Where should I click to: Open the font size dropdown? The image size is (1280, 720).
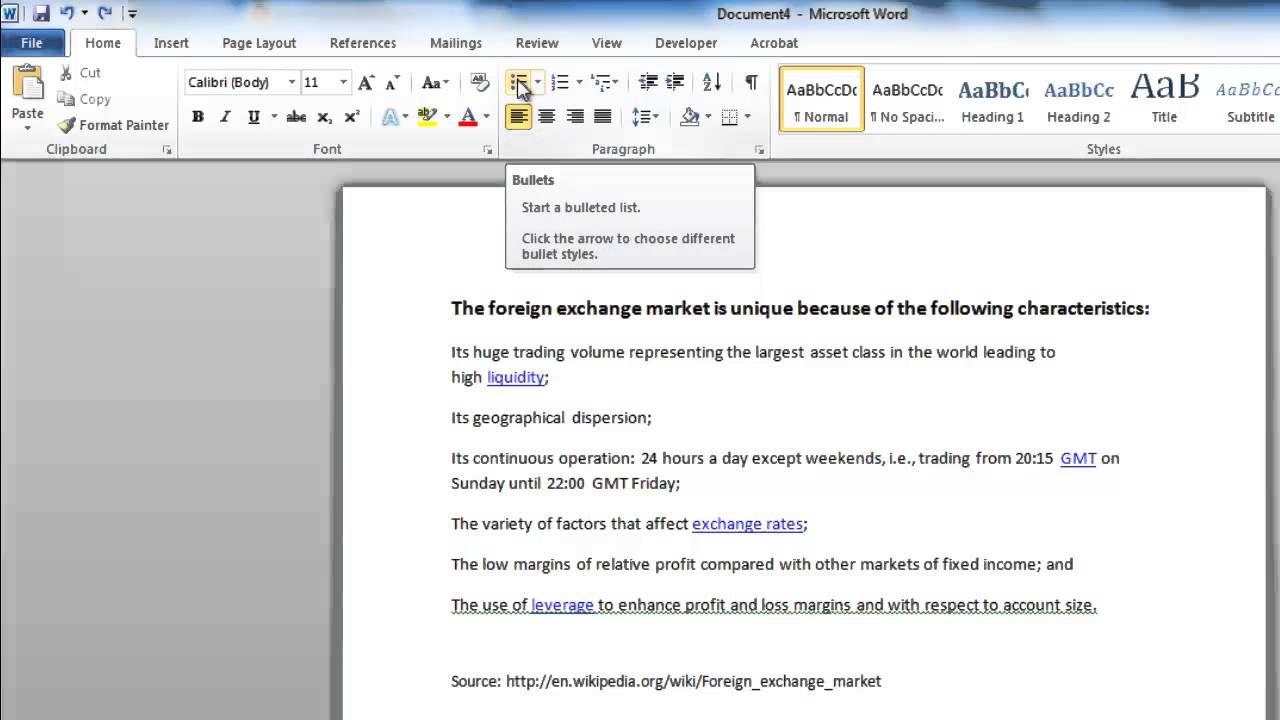pos(343,82)
